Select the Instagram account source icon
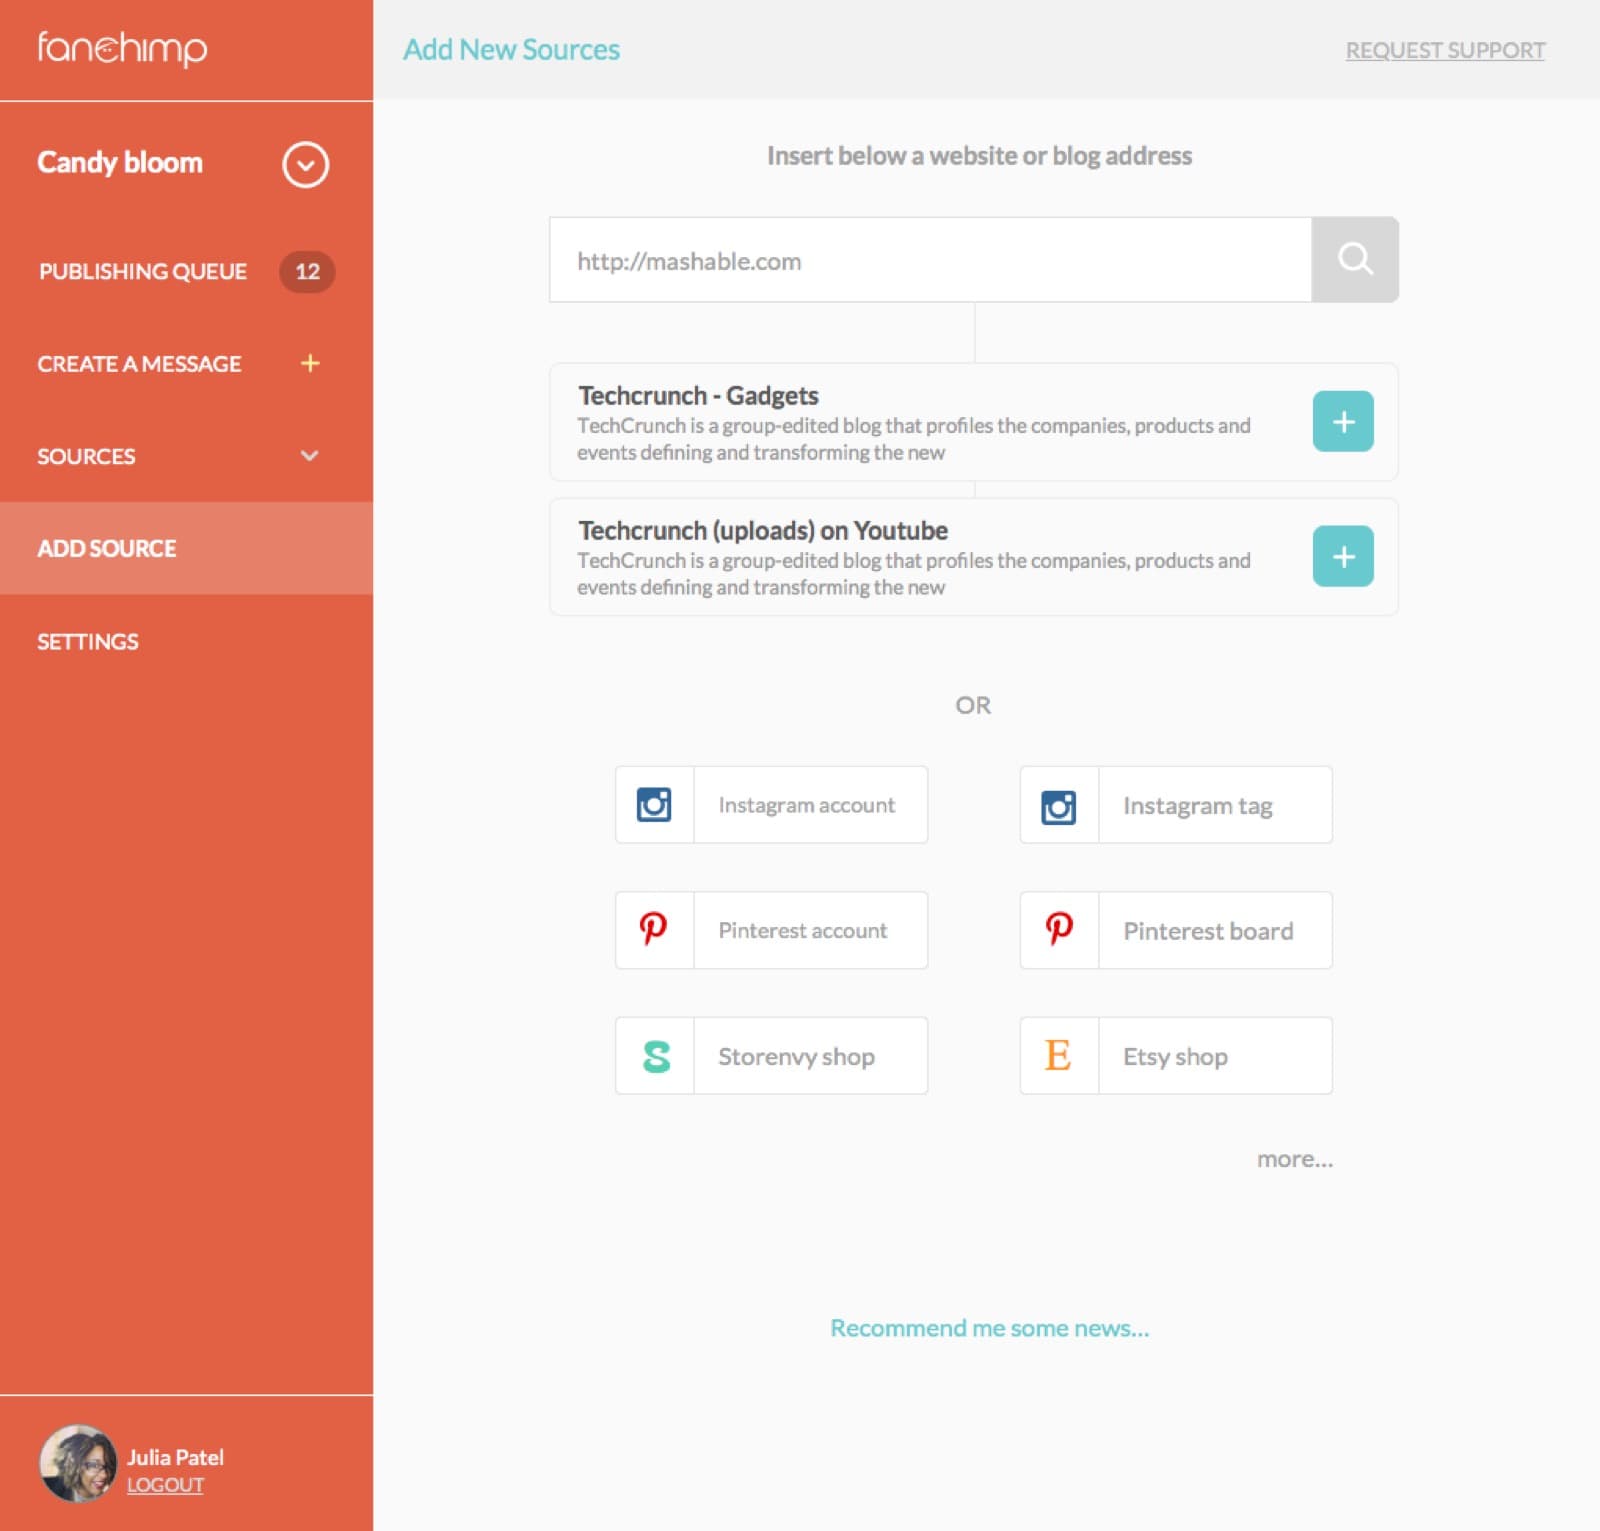 click(654, 804)
